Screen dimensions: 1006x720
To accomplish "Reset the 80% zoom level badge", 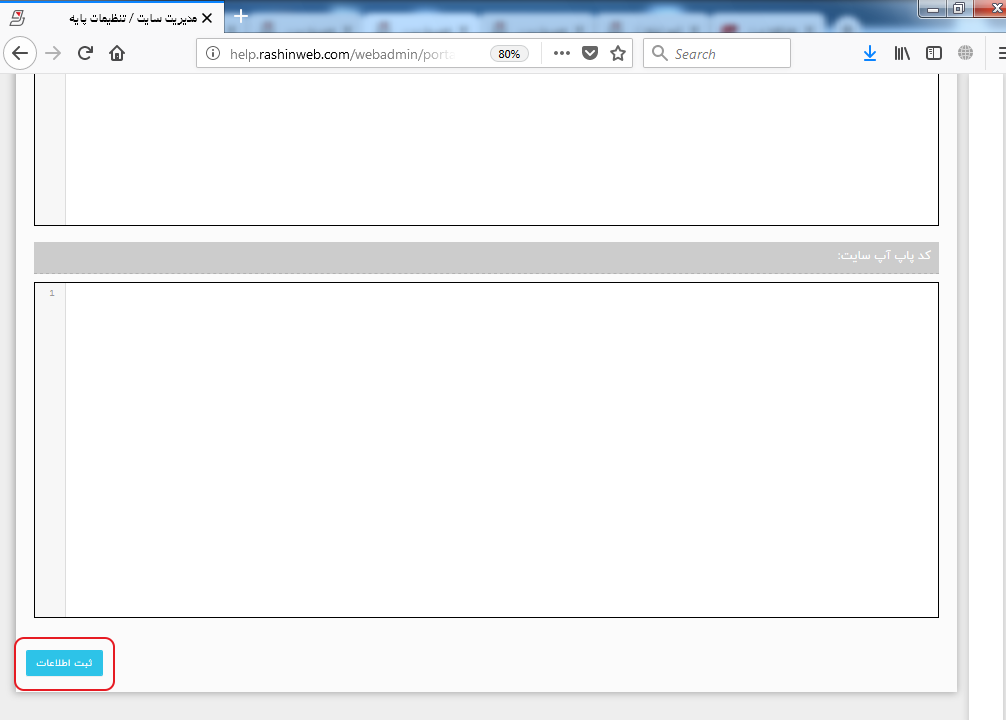I will (x=509, y=54).
